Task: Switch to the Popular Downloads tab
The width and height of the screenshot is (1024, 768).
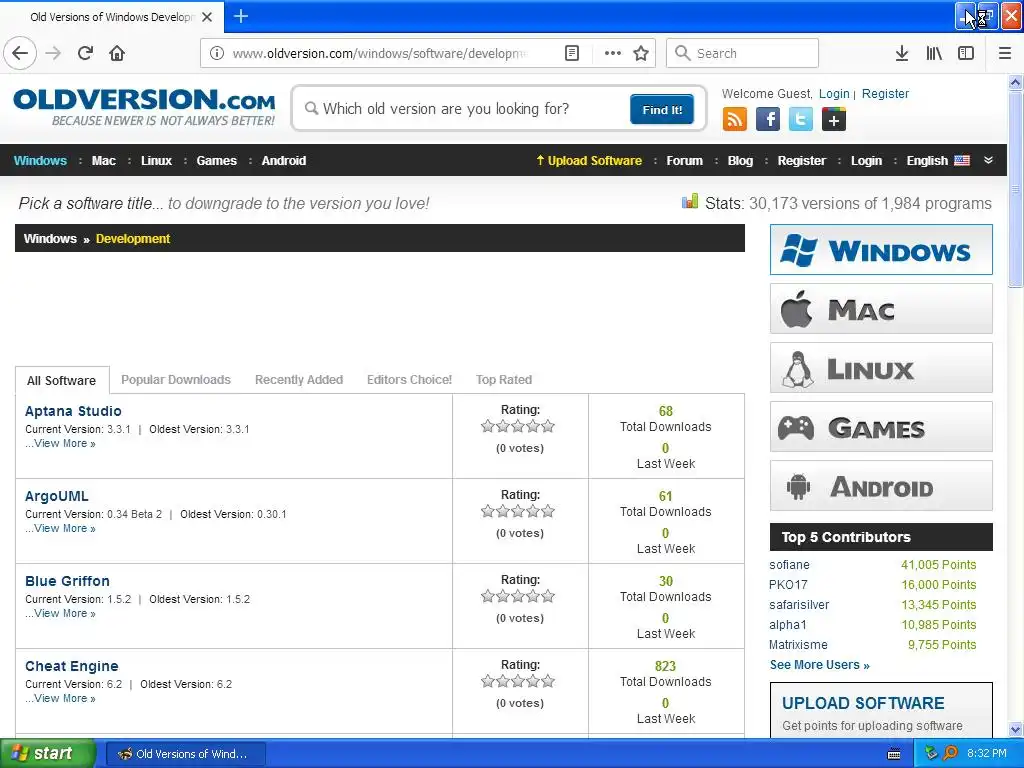Action: pos(176,379)
